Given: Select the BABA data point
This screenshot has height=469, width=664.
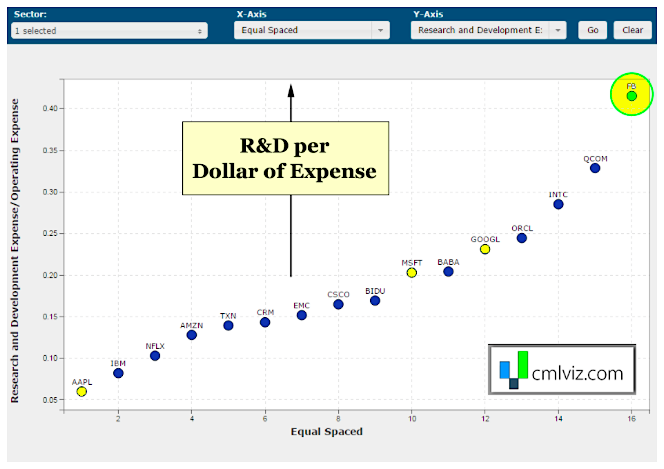Looking at the screenshot, I should pos(448,271).
